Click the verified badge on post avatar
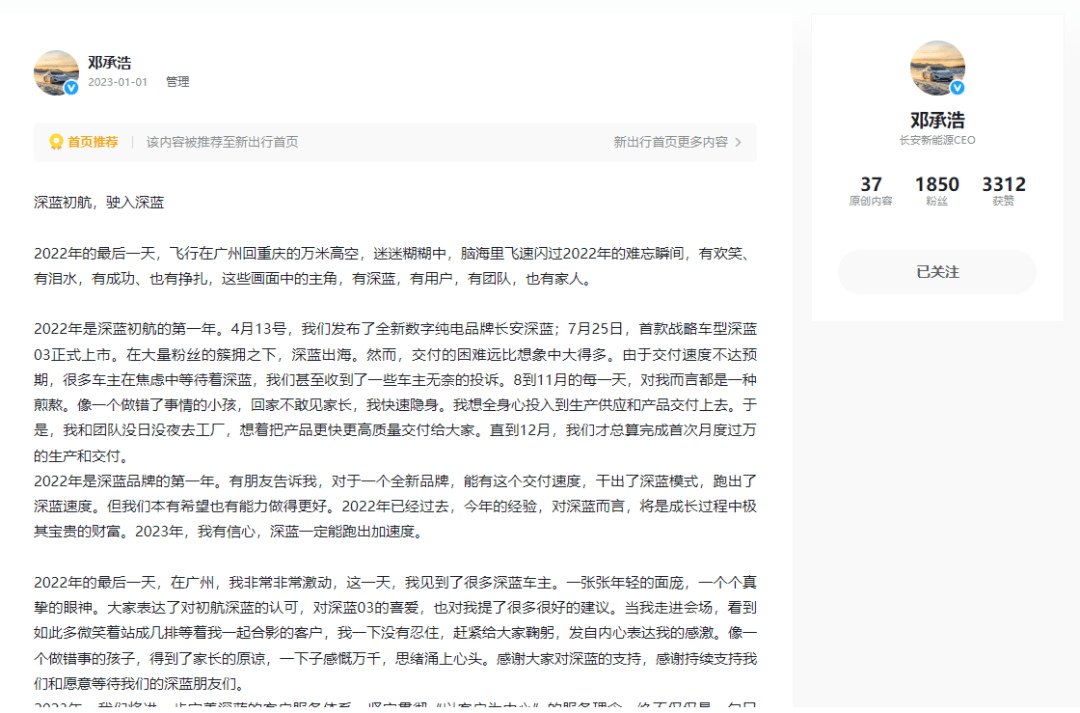The image size is (1080, 713). coord(71,88)
